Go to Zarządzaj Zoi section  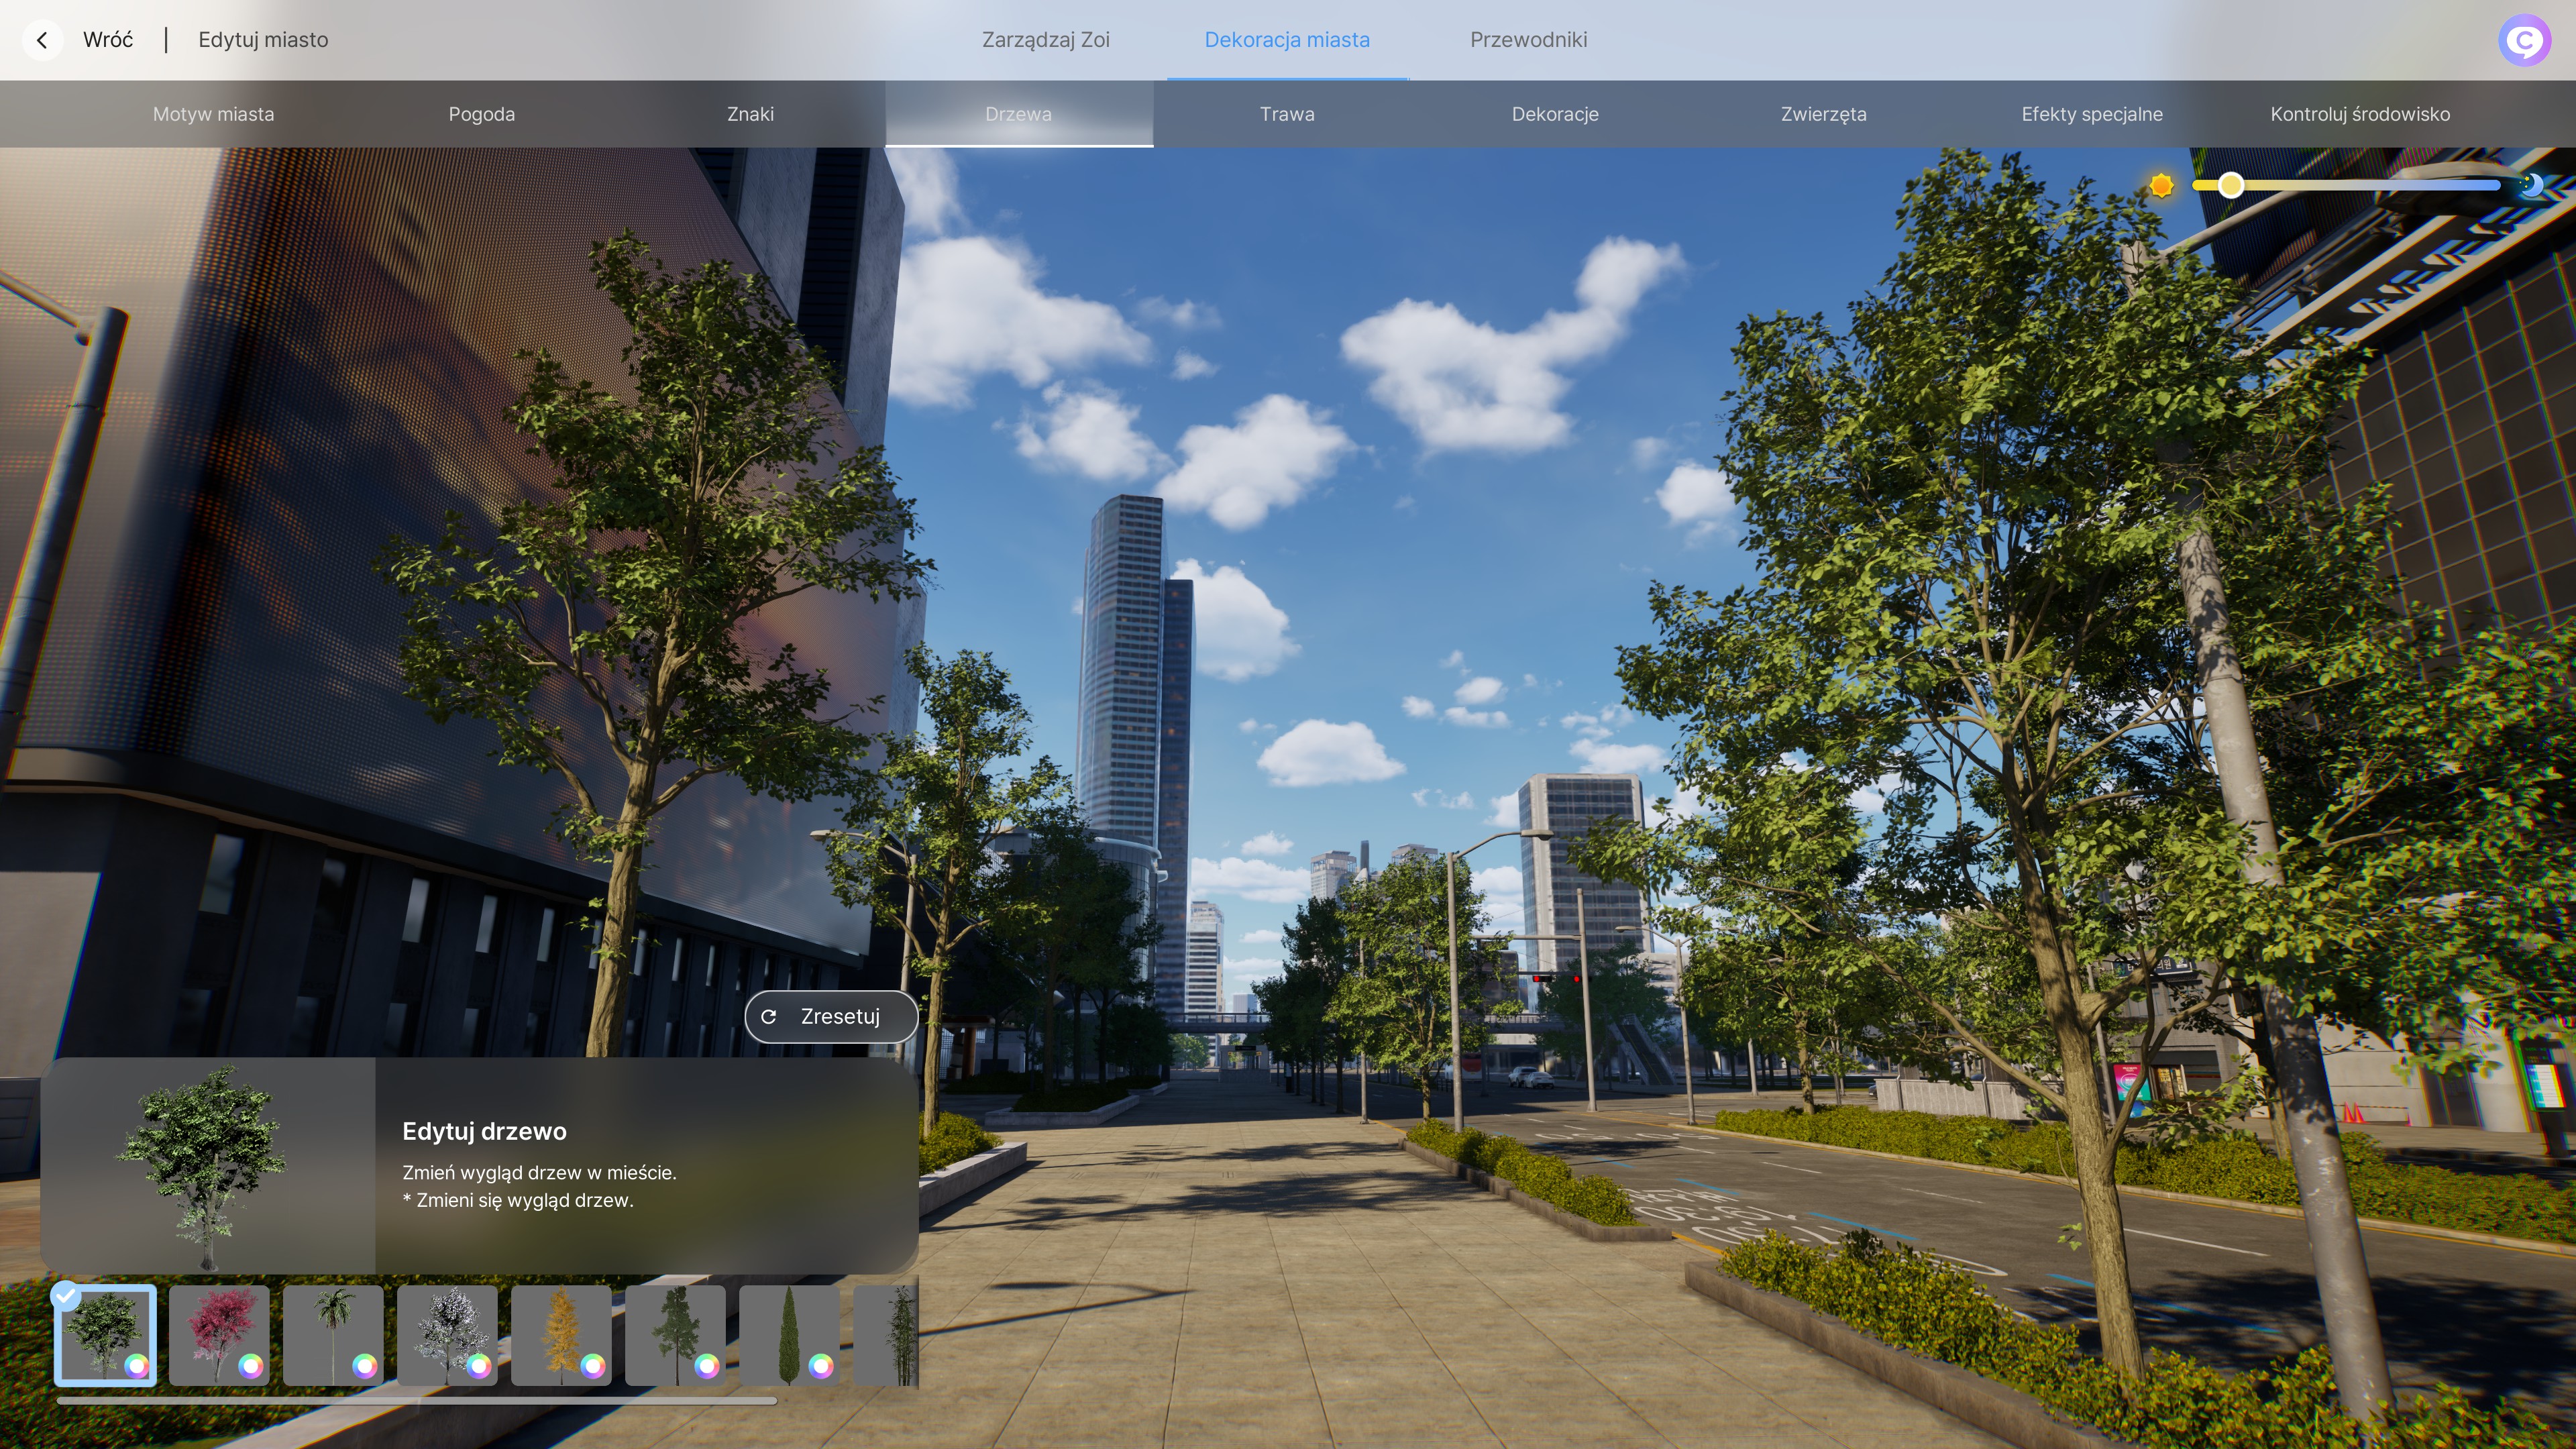click(1045, 40)
